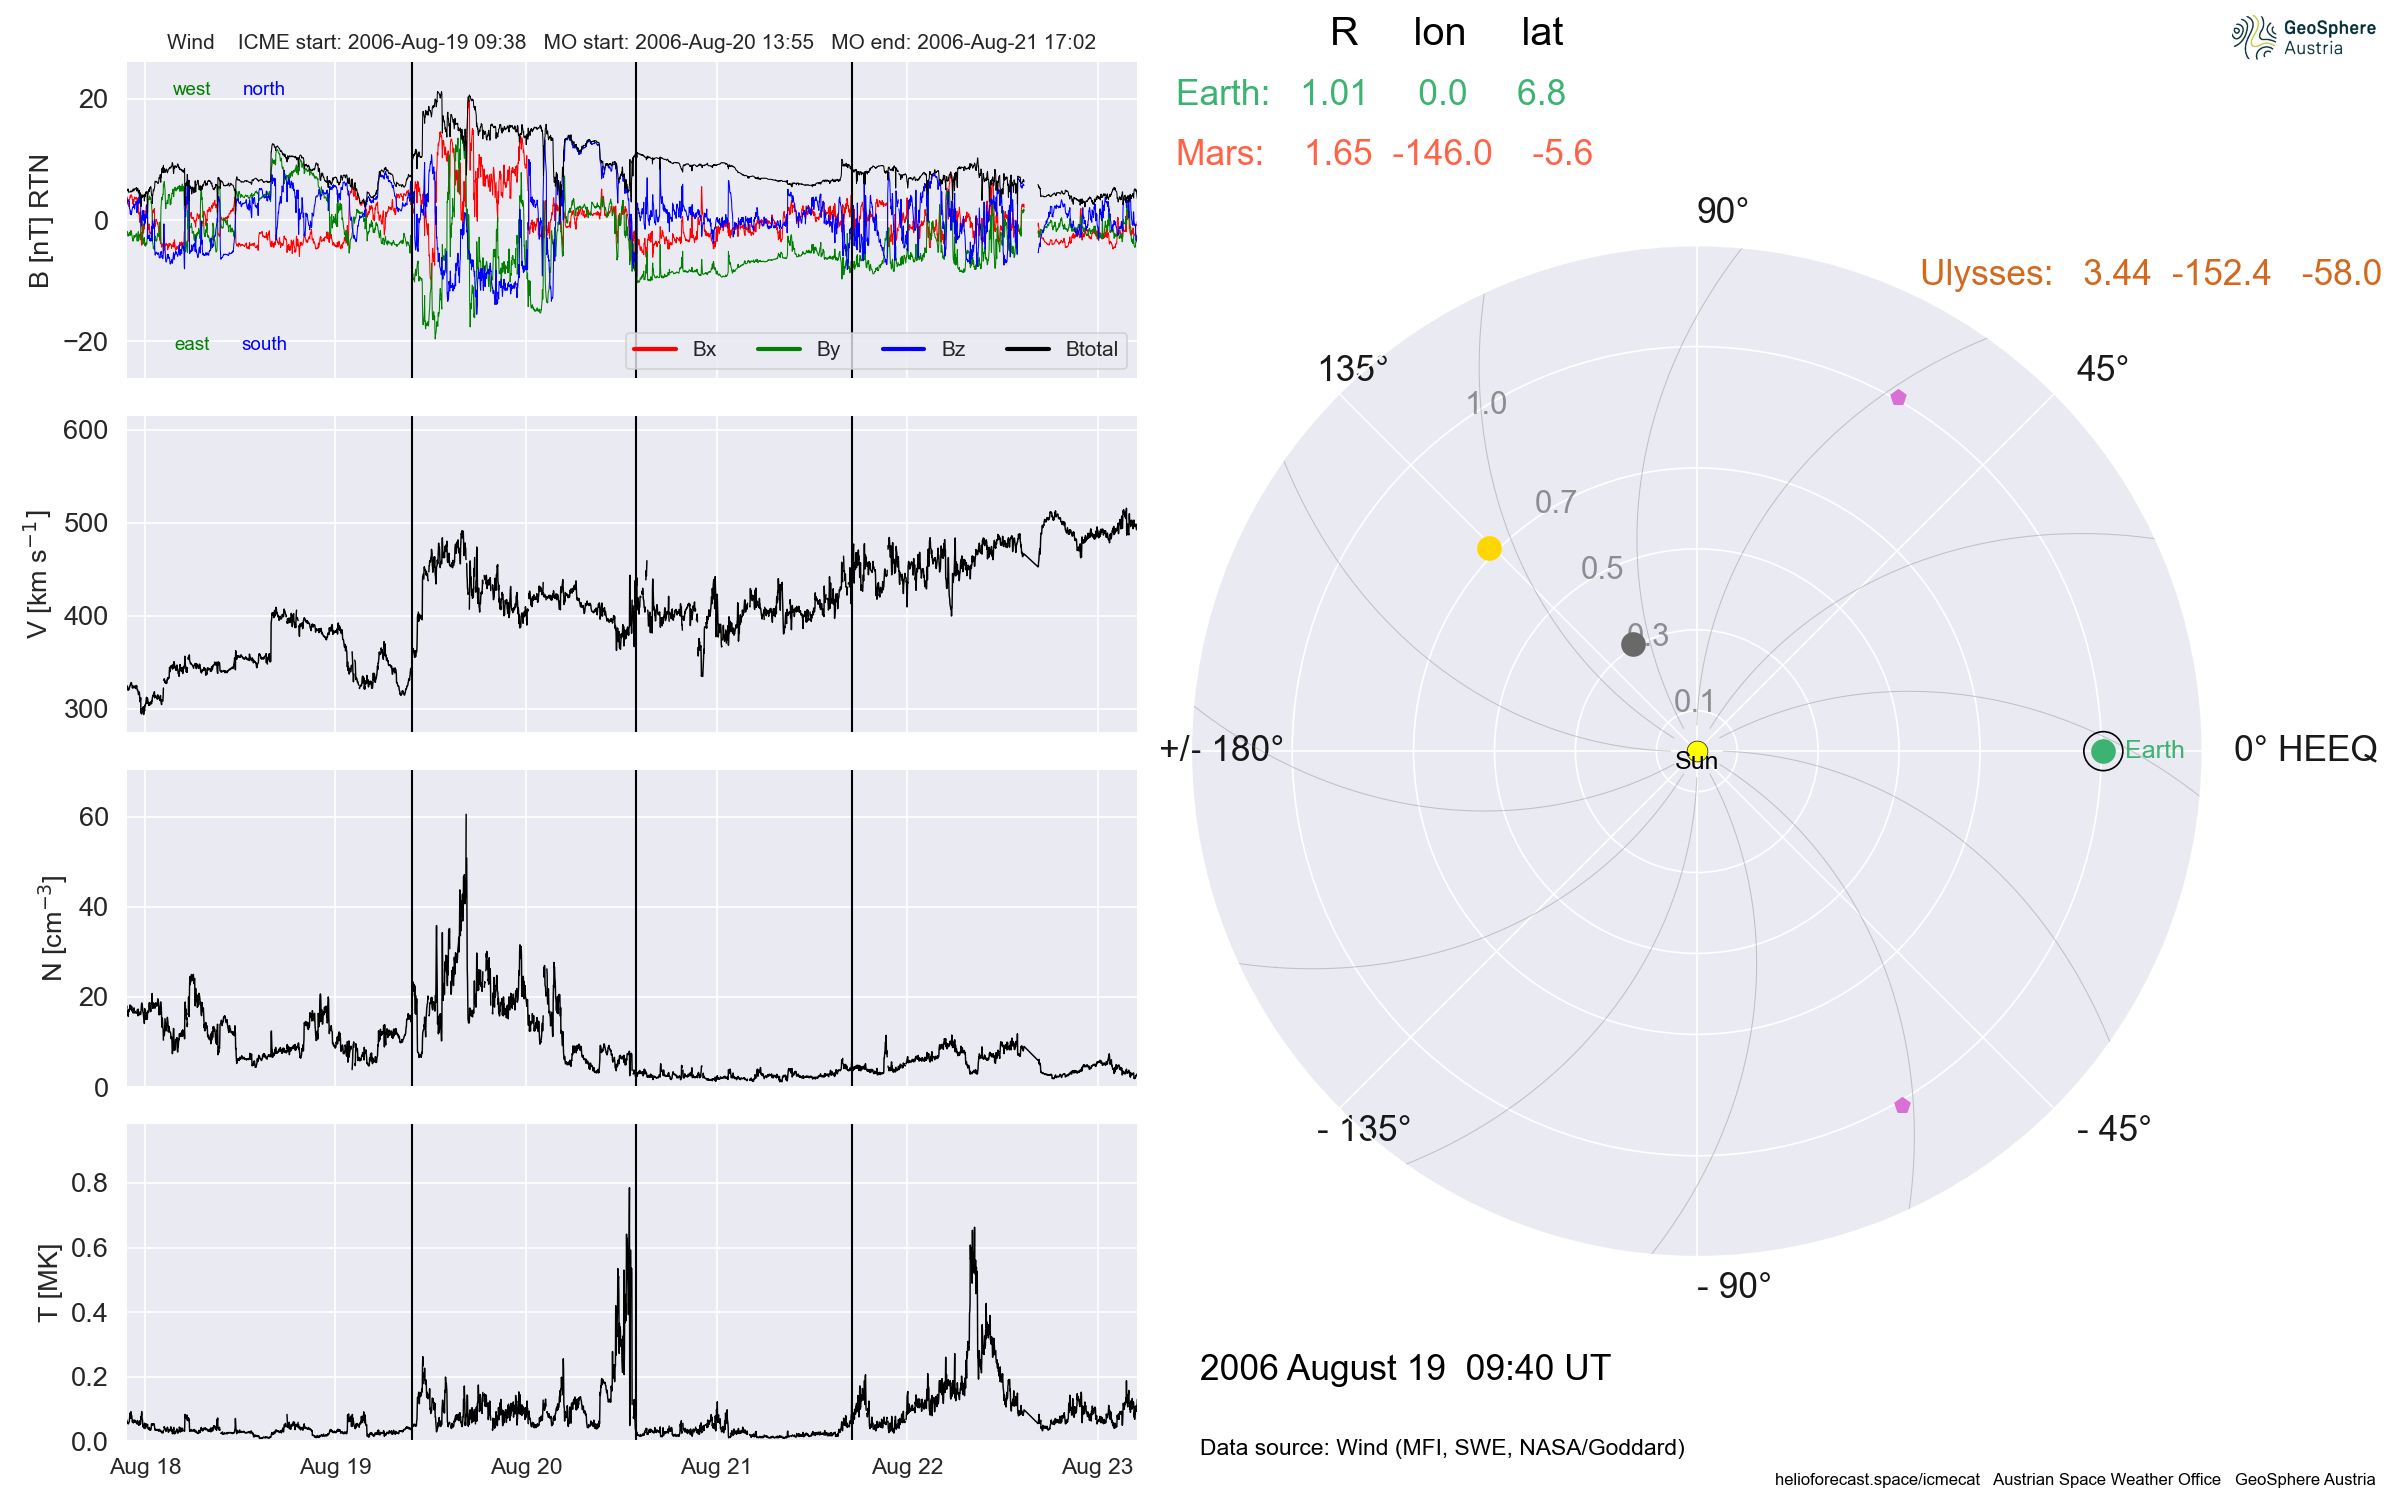Click the 'Mars:' position label
The width and height of the screenshot is (2400, 1500).
click(1220, 153)
